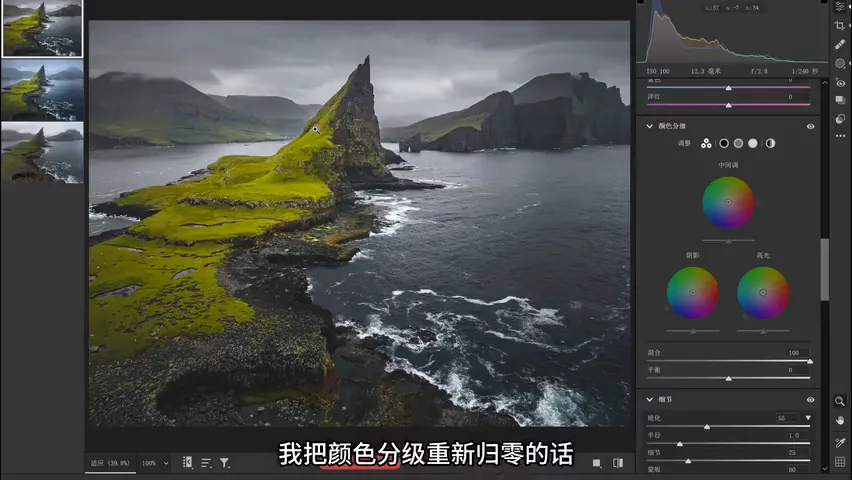Viewport: 852px width, 480px height.
Task: Toggle the grid overlay icon
Action: tap(840, 462)
